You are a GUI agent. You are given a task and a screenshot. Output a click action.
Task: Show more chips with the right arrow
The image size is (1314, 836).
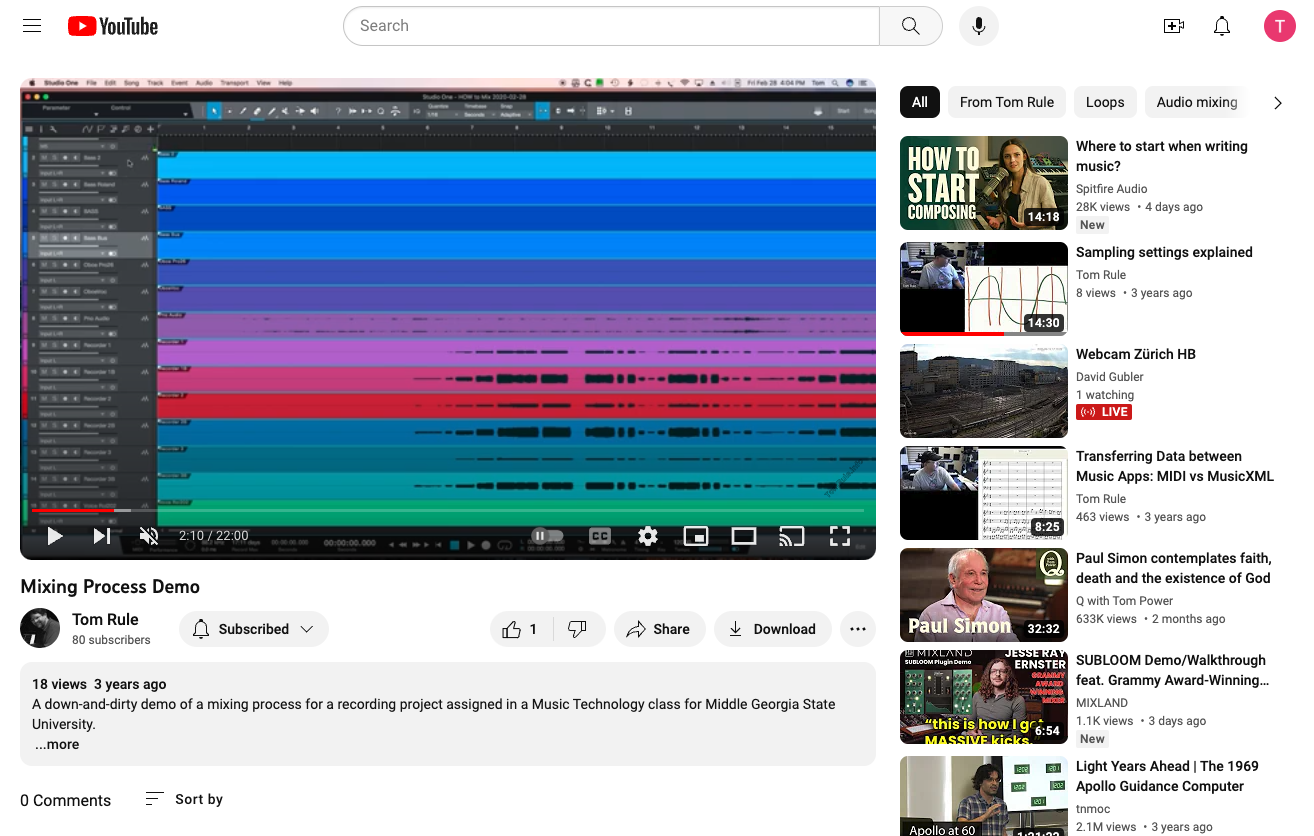(x=1278, y=102)
